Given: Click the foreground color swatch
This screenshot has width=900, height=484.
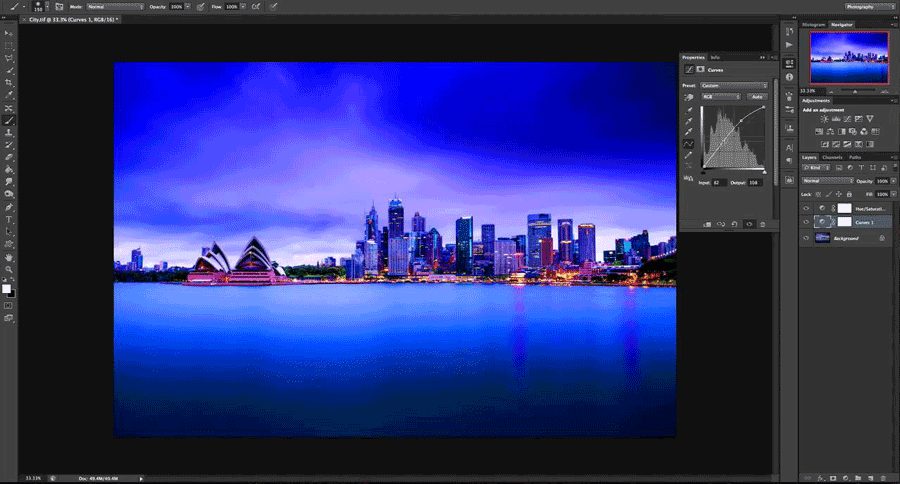Looking at the screenshot, I should [7, 288].
